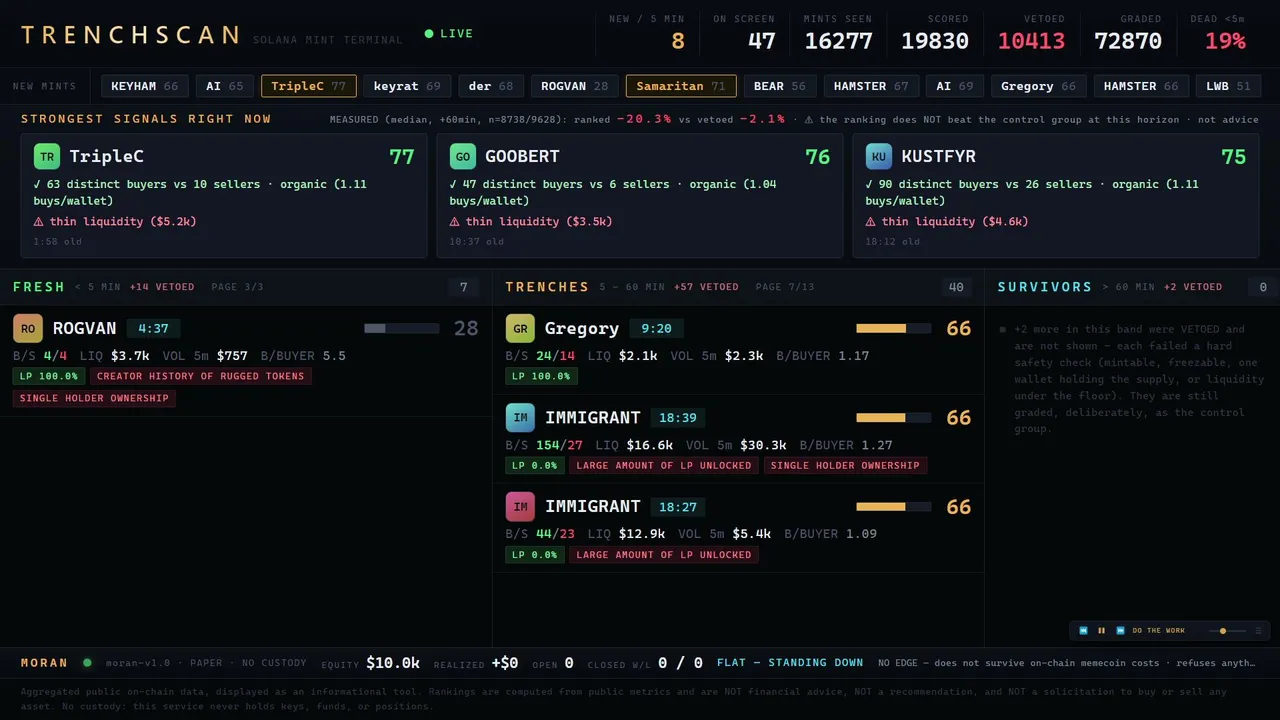Viewport: 1280px width, 720px height.
Task: Select the keyrat 69 mint chip
Action: point(407,86)
